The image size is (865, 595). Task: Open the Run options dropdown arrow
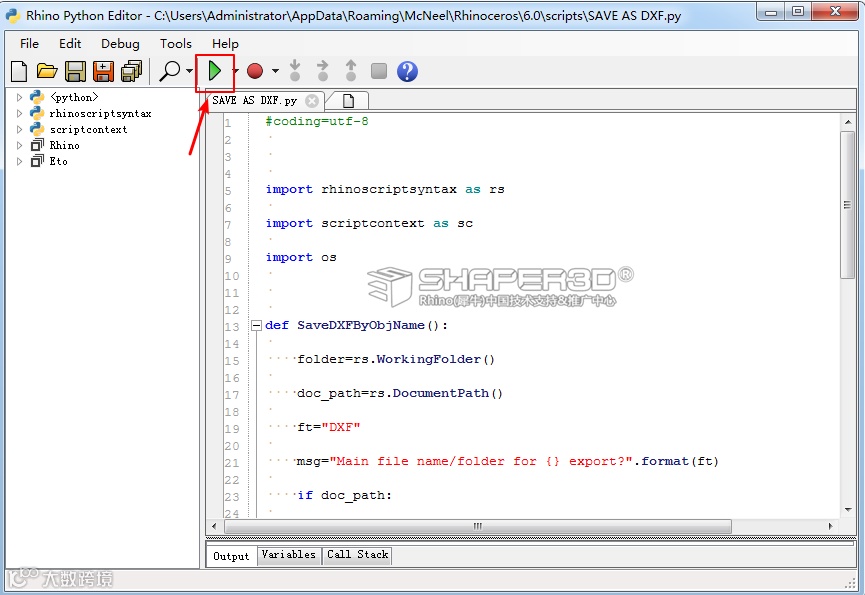(236, 71)
